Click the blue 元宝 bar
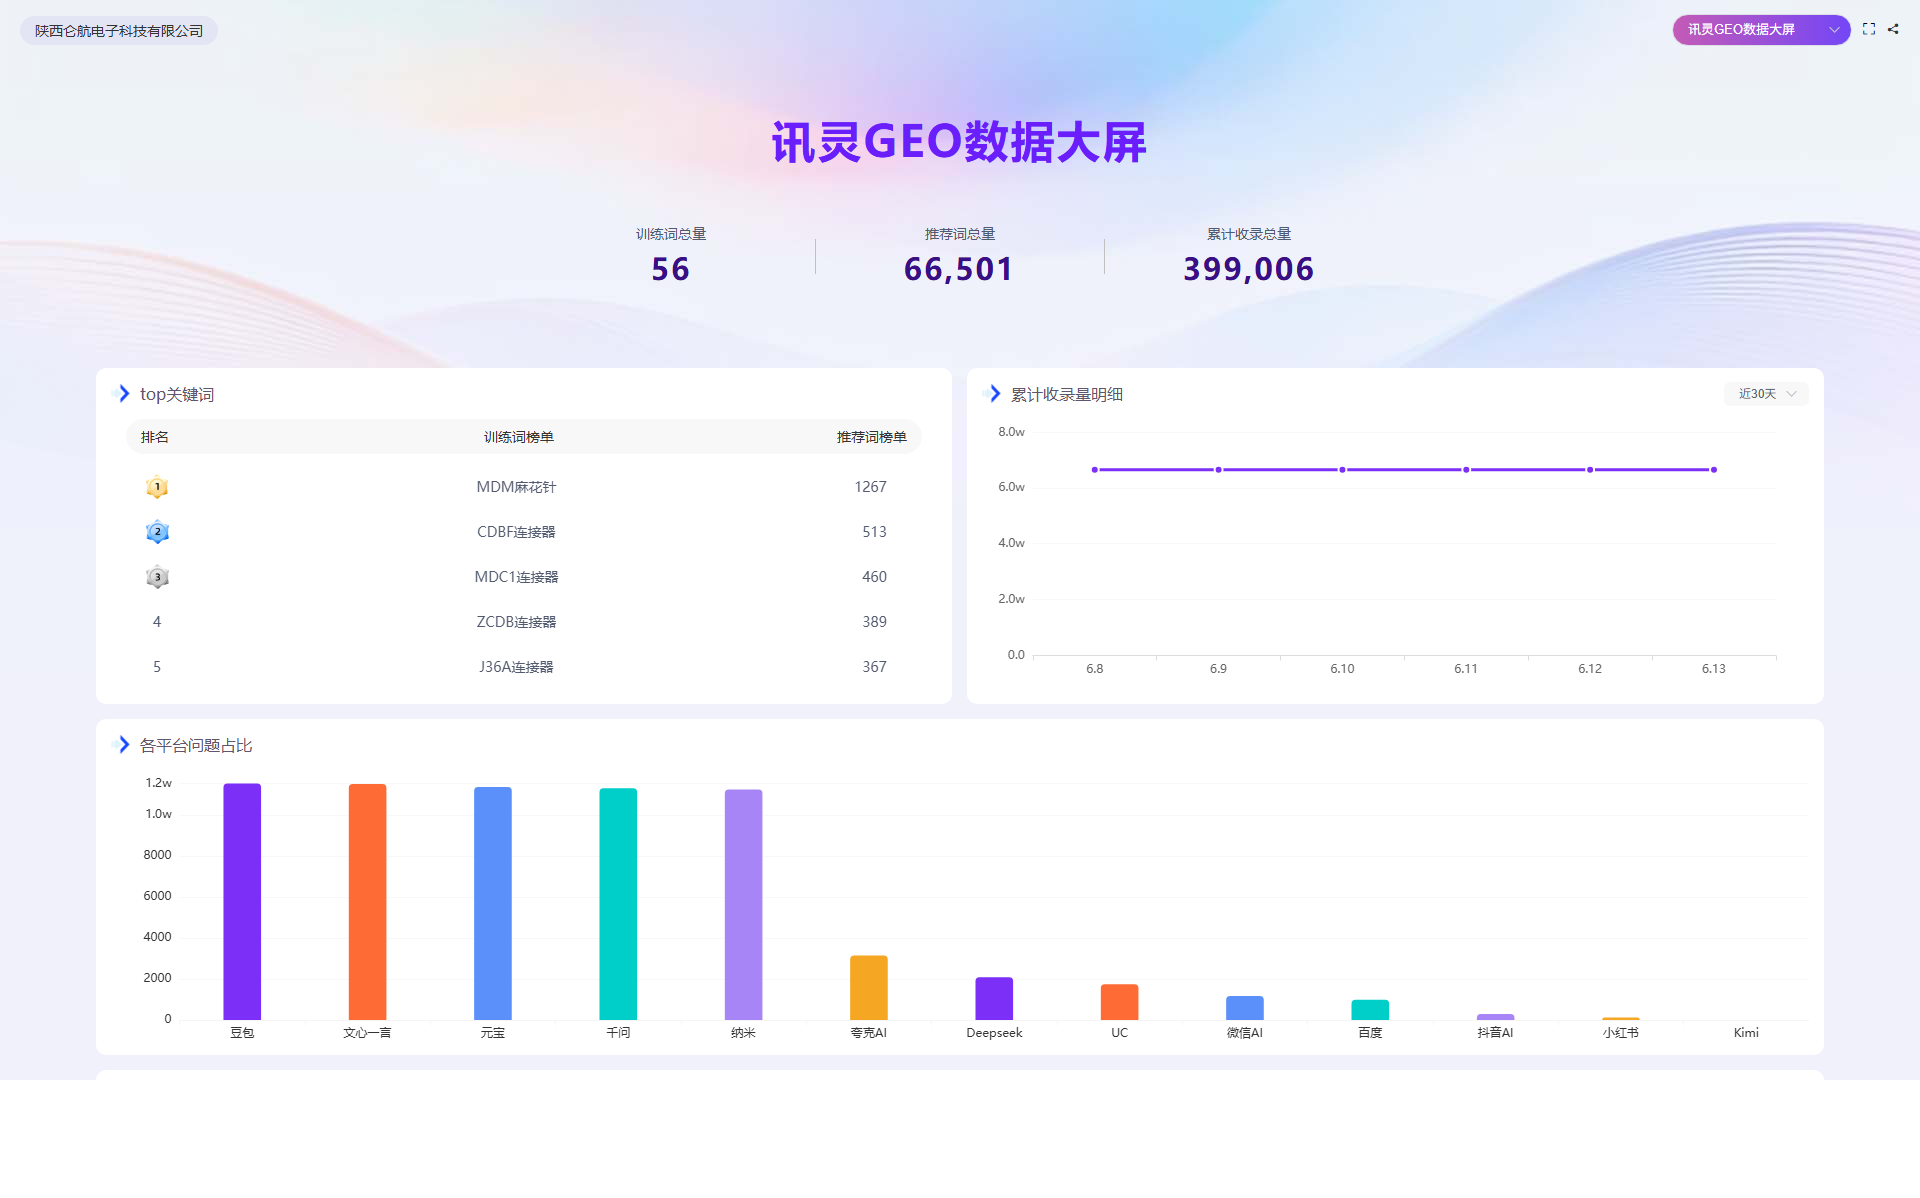1920x1198 pixels. (493, 903)
